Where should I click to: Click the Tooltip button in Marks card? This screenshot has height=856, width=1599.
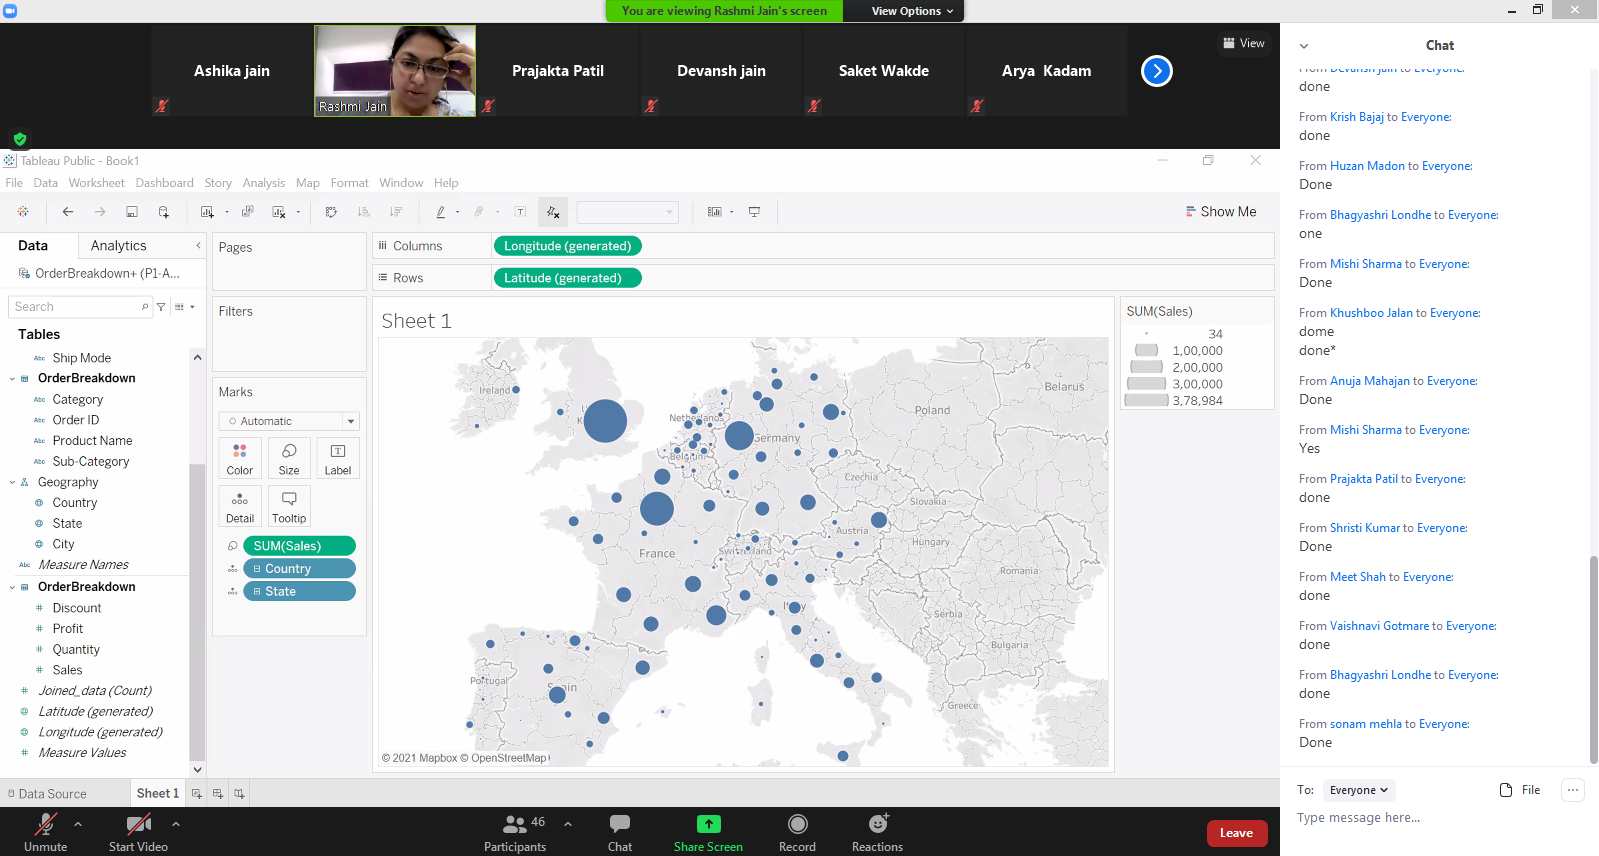[289, 507]
